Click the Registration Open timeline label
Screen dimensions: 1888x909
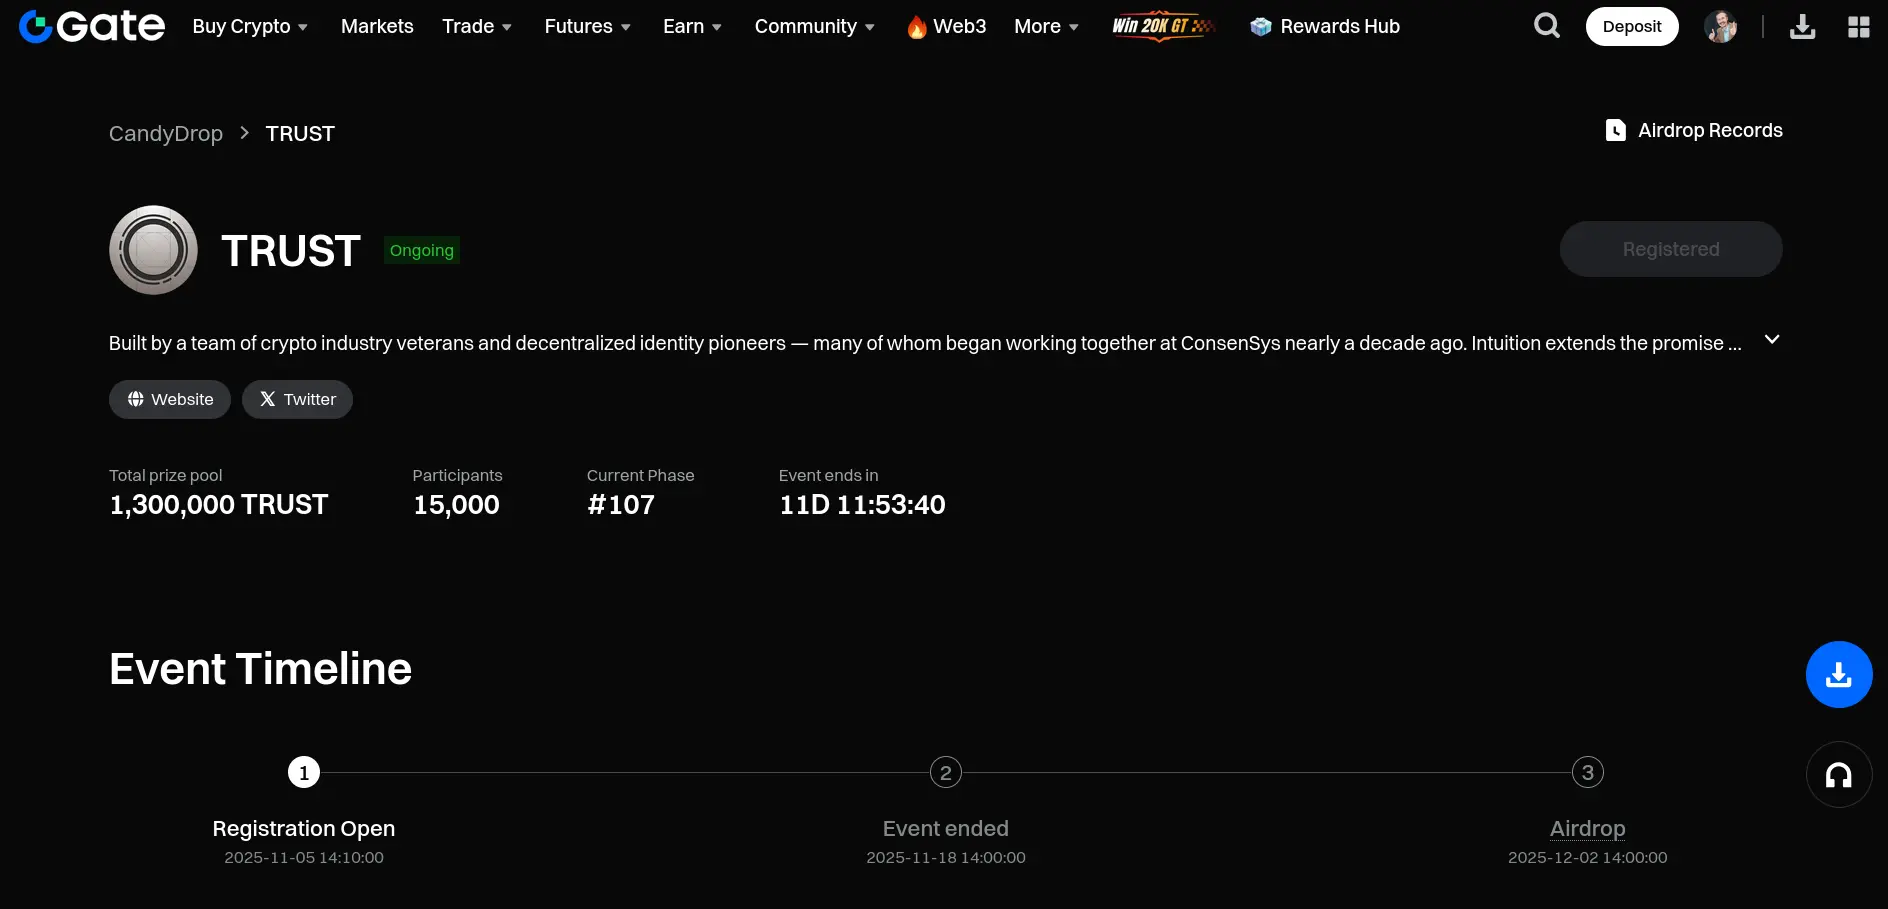tap(304, 829)
